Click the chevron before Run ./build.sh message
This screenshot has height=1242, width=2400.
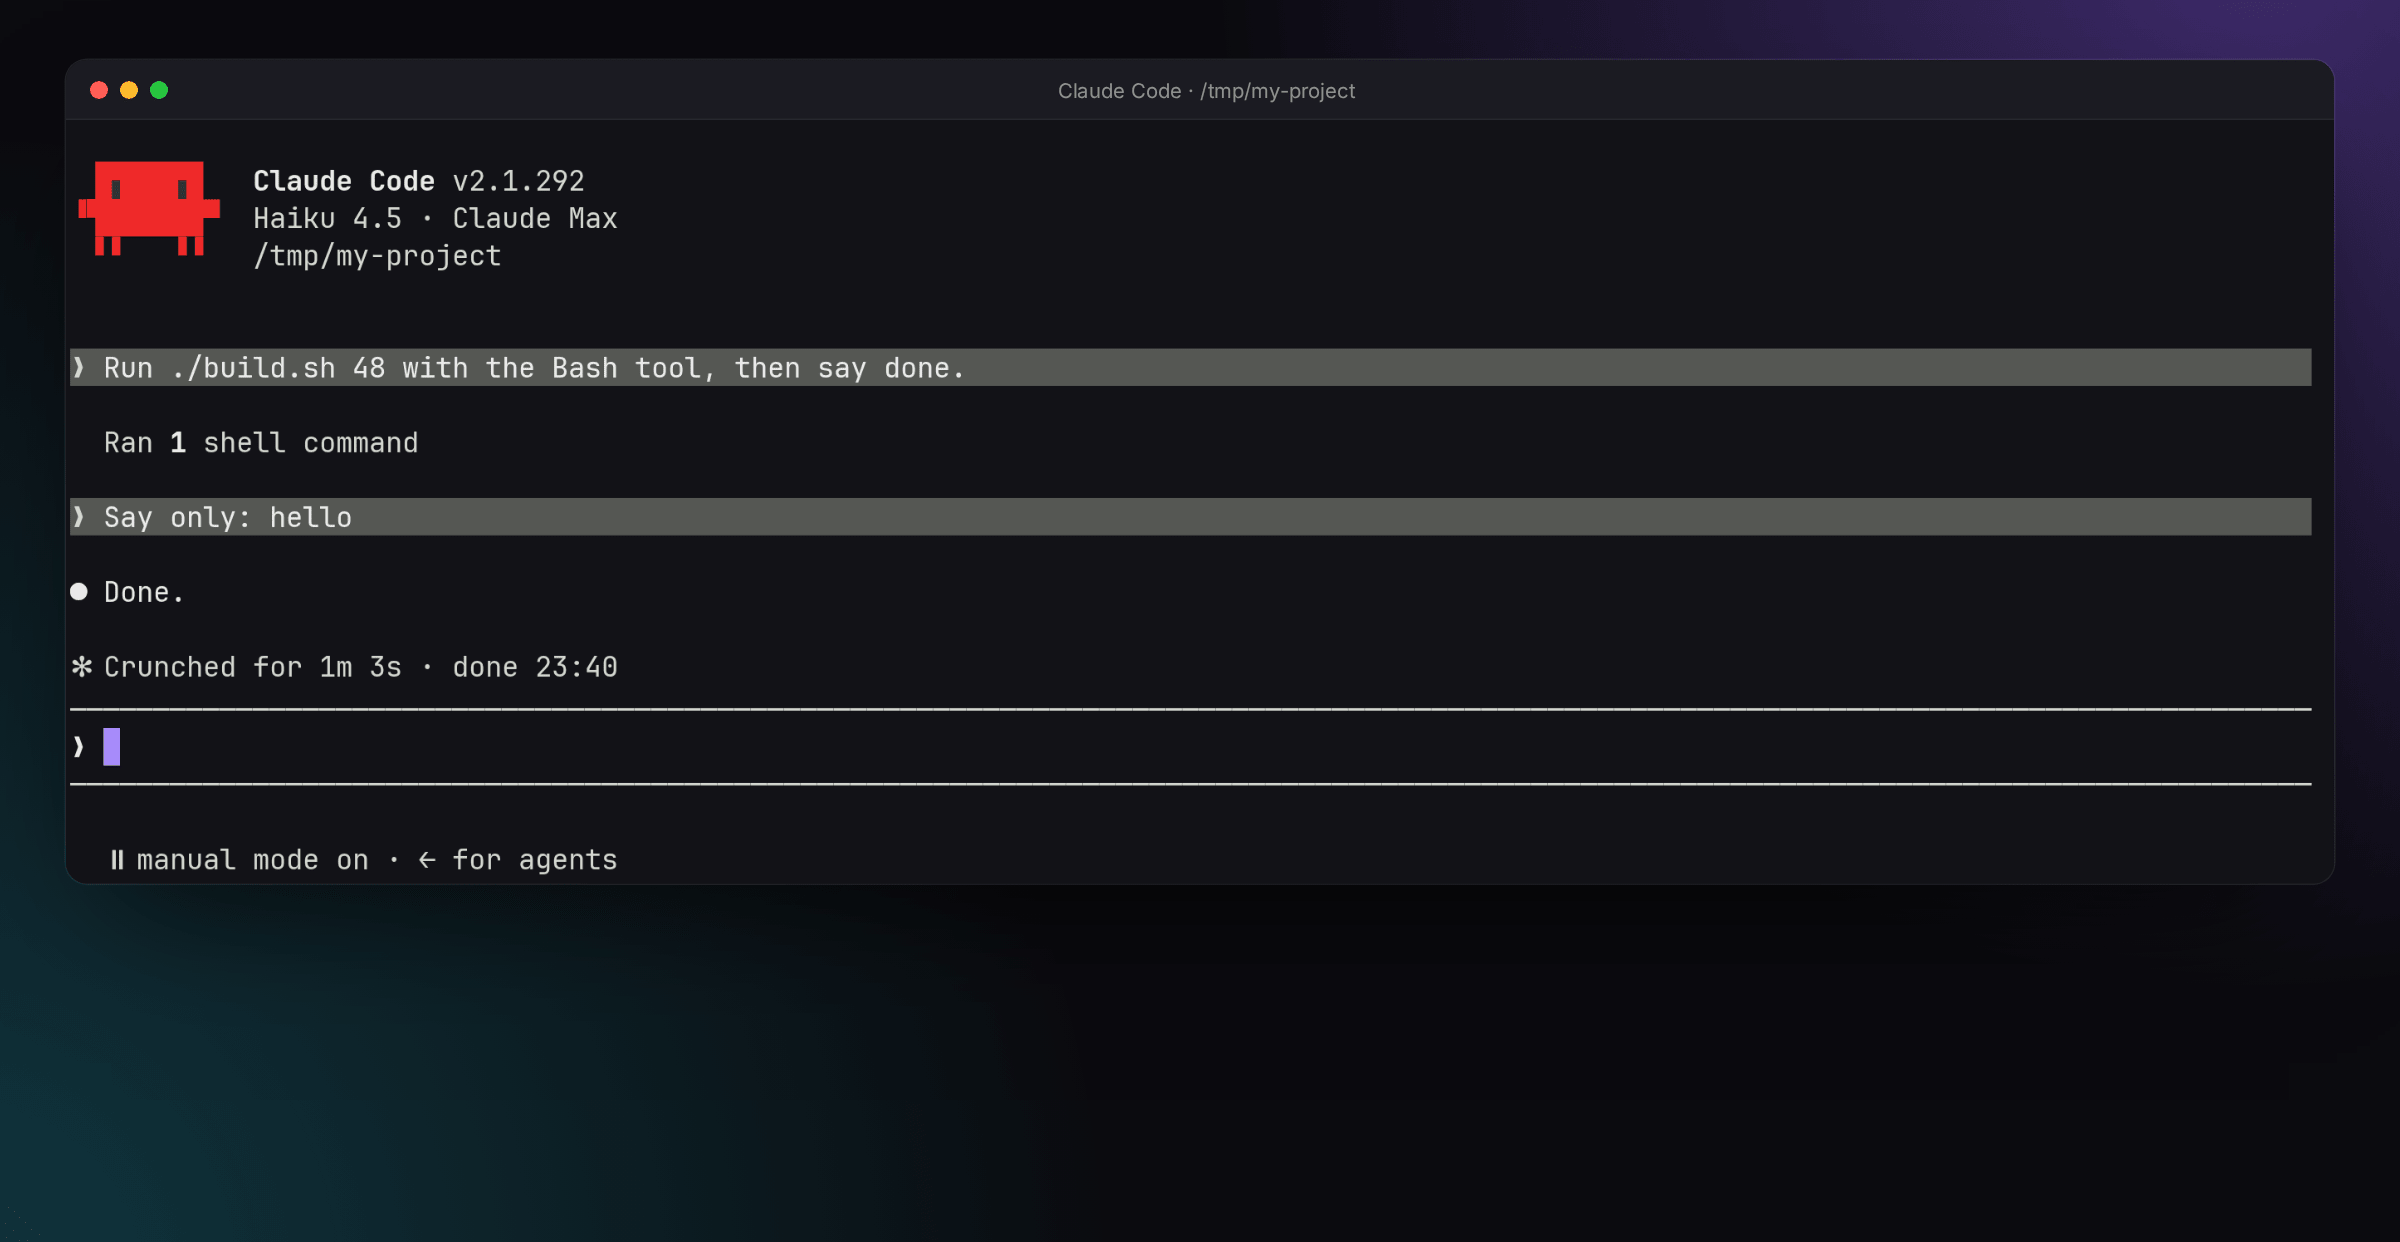tap(79, 368)
